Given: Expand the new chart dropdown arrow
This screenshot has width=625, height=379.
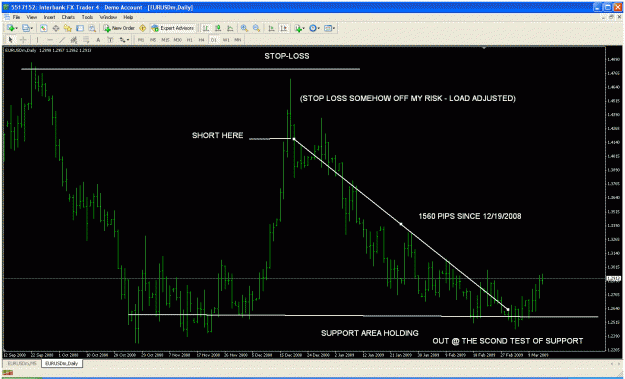Looking at the screenshot, I should tap(16, 28).
